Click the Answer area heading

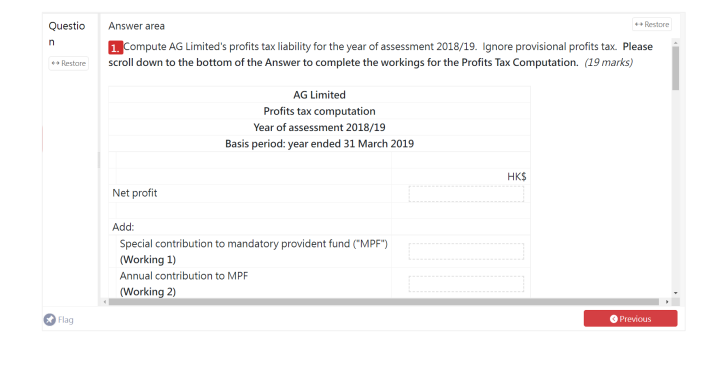pos(136,26)
